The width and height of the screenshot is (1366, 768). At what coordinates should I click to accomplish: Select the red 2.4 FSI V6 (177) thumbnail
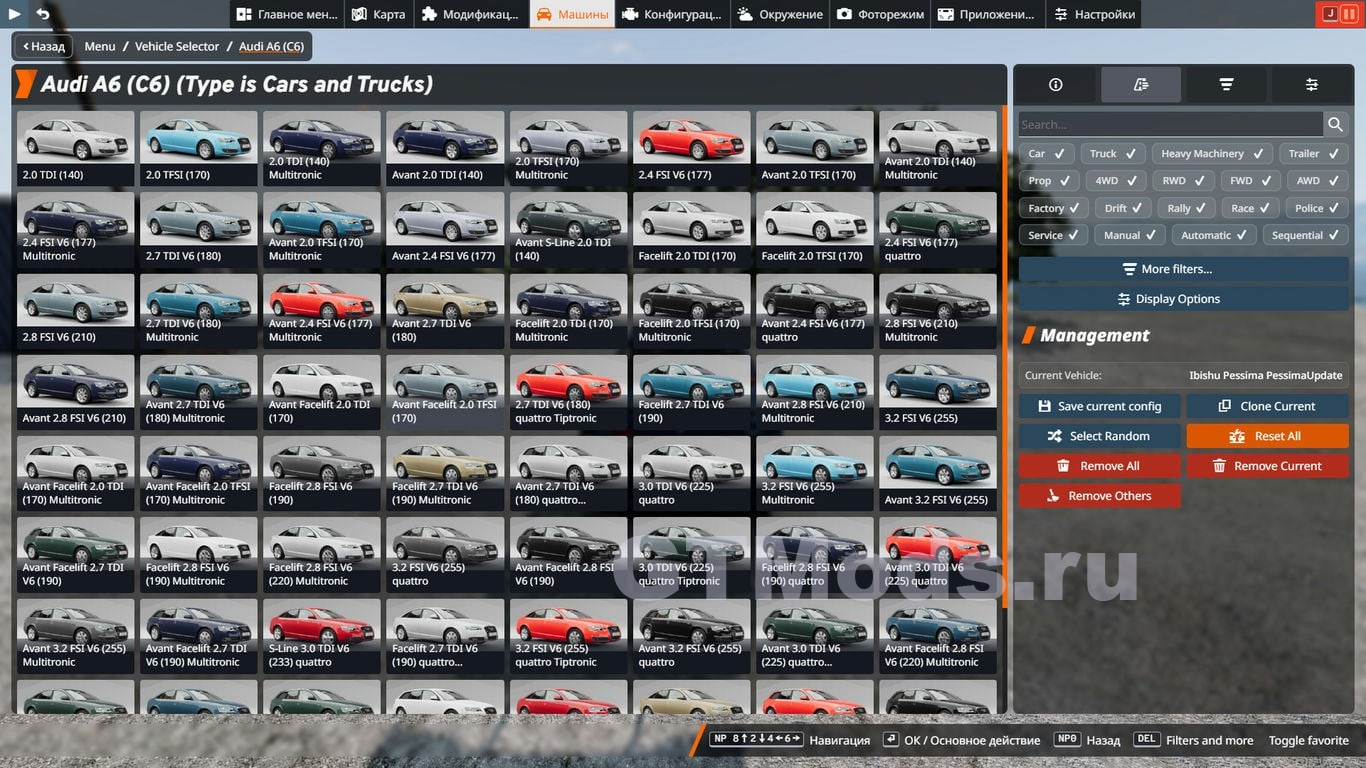tap(691, 147)
